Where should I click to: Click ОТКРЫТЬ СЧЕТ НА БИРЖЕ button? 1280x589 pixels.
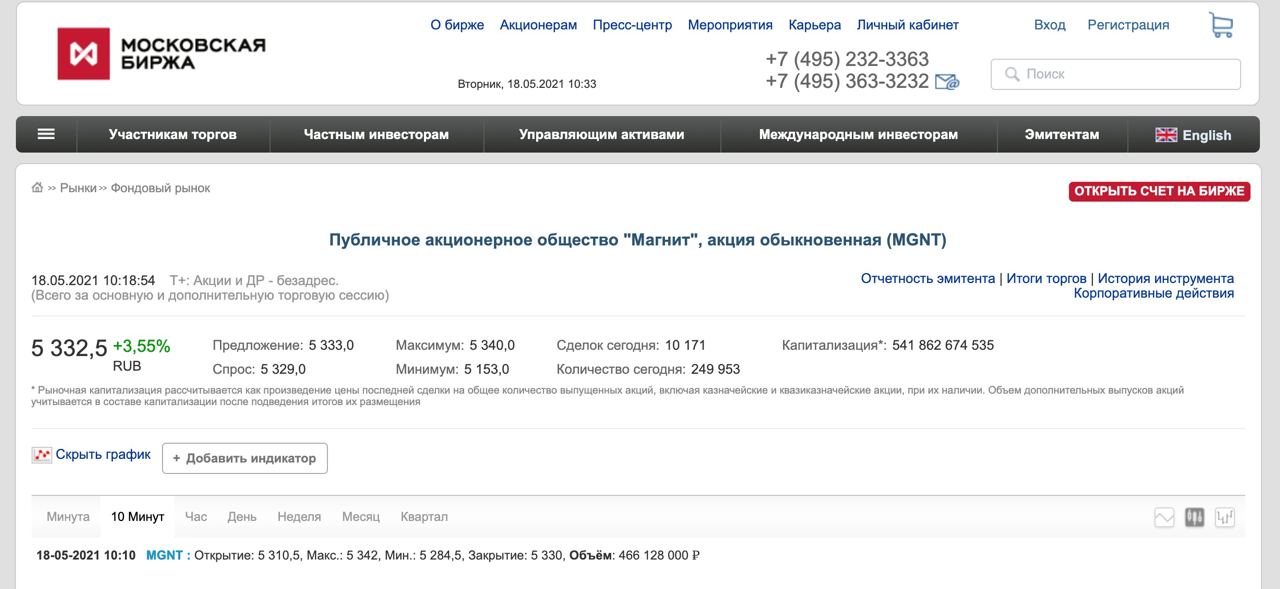point(1160,191)
